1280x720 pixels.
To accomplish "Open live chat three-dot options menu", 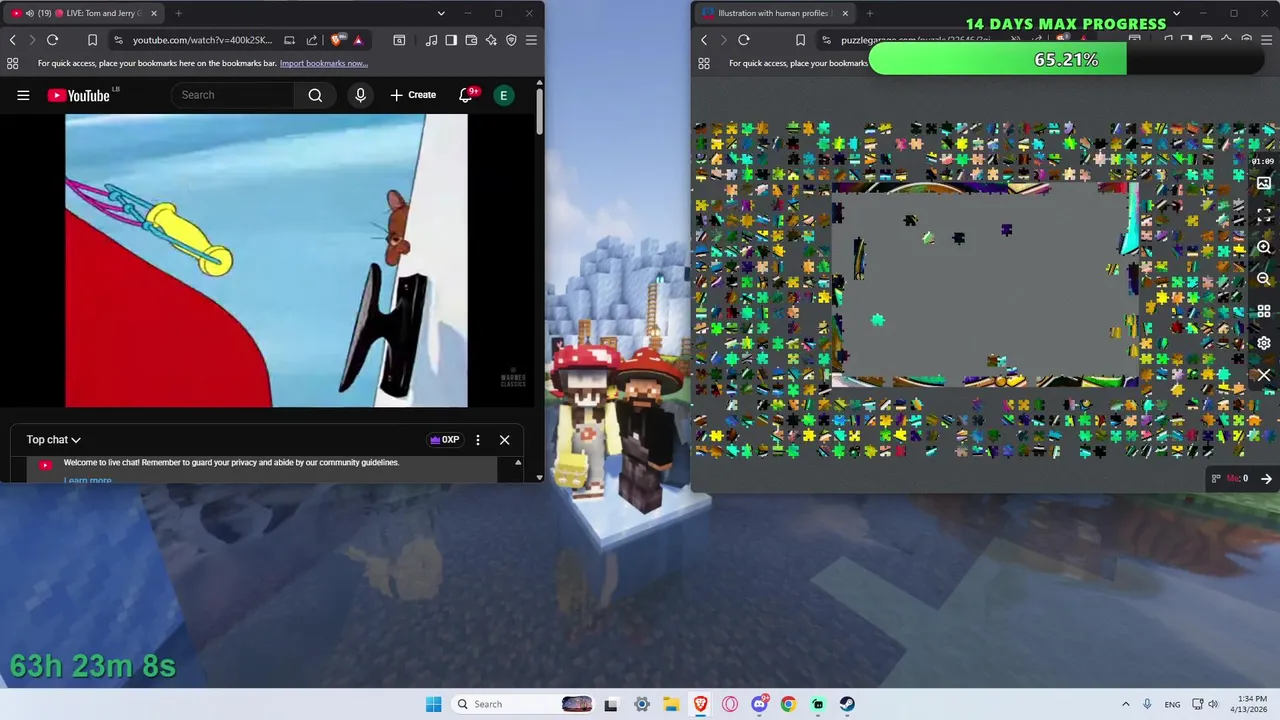I will point(478,439).
